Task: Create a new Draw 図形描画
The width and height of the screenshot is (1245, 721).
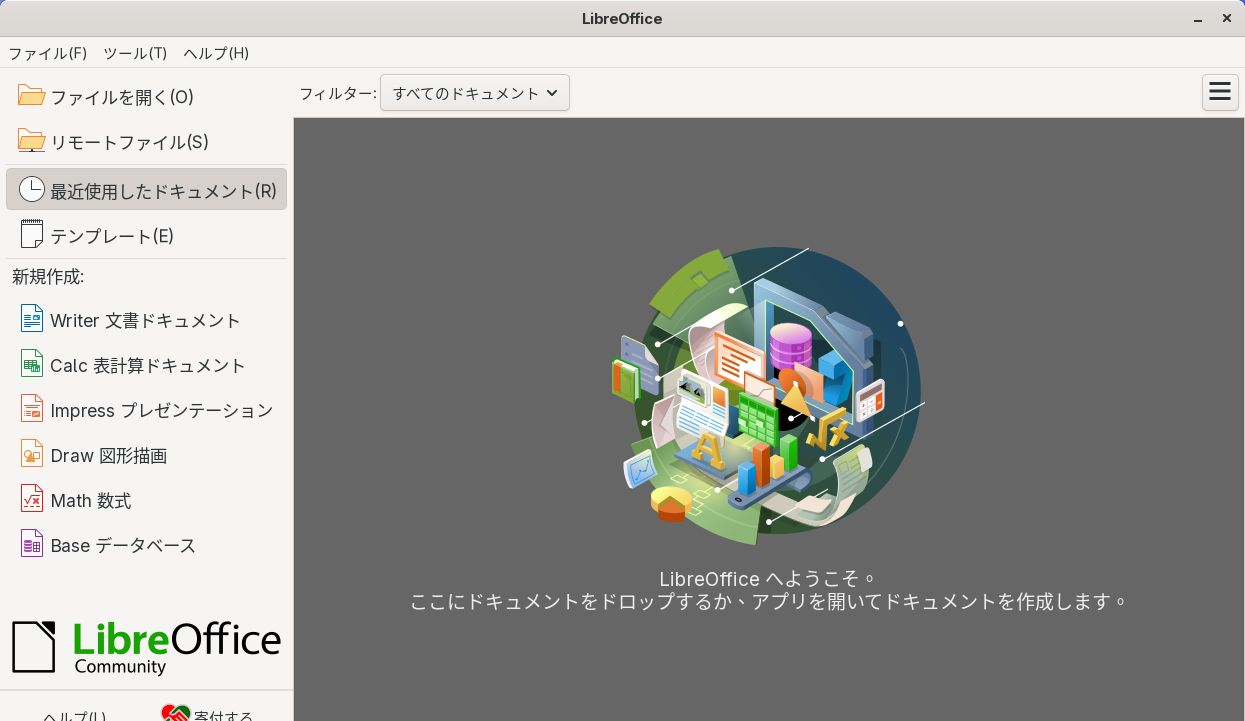Action: [146, 455]
